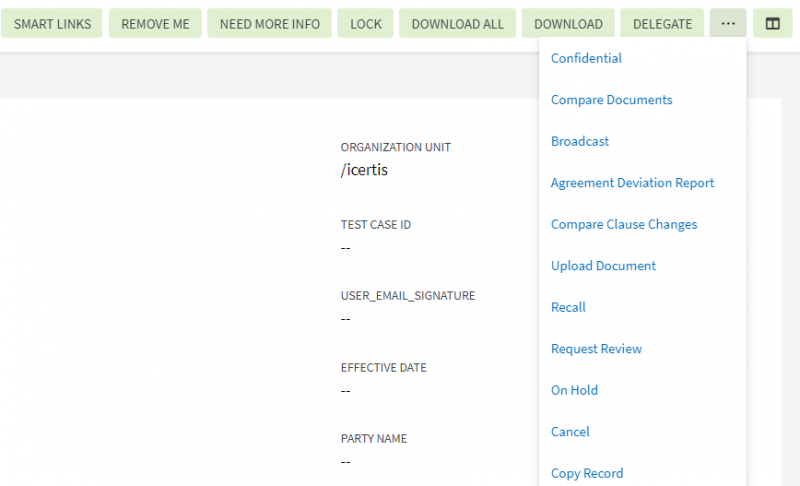800x486 pixels.
Task: Select Confidential from the menu
Action: tap(586, 59)
